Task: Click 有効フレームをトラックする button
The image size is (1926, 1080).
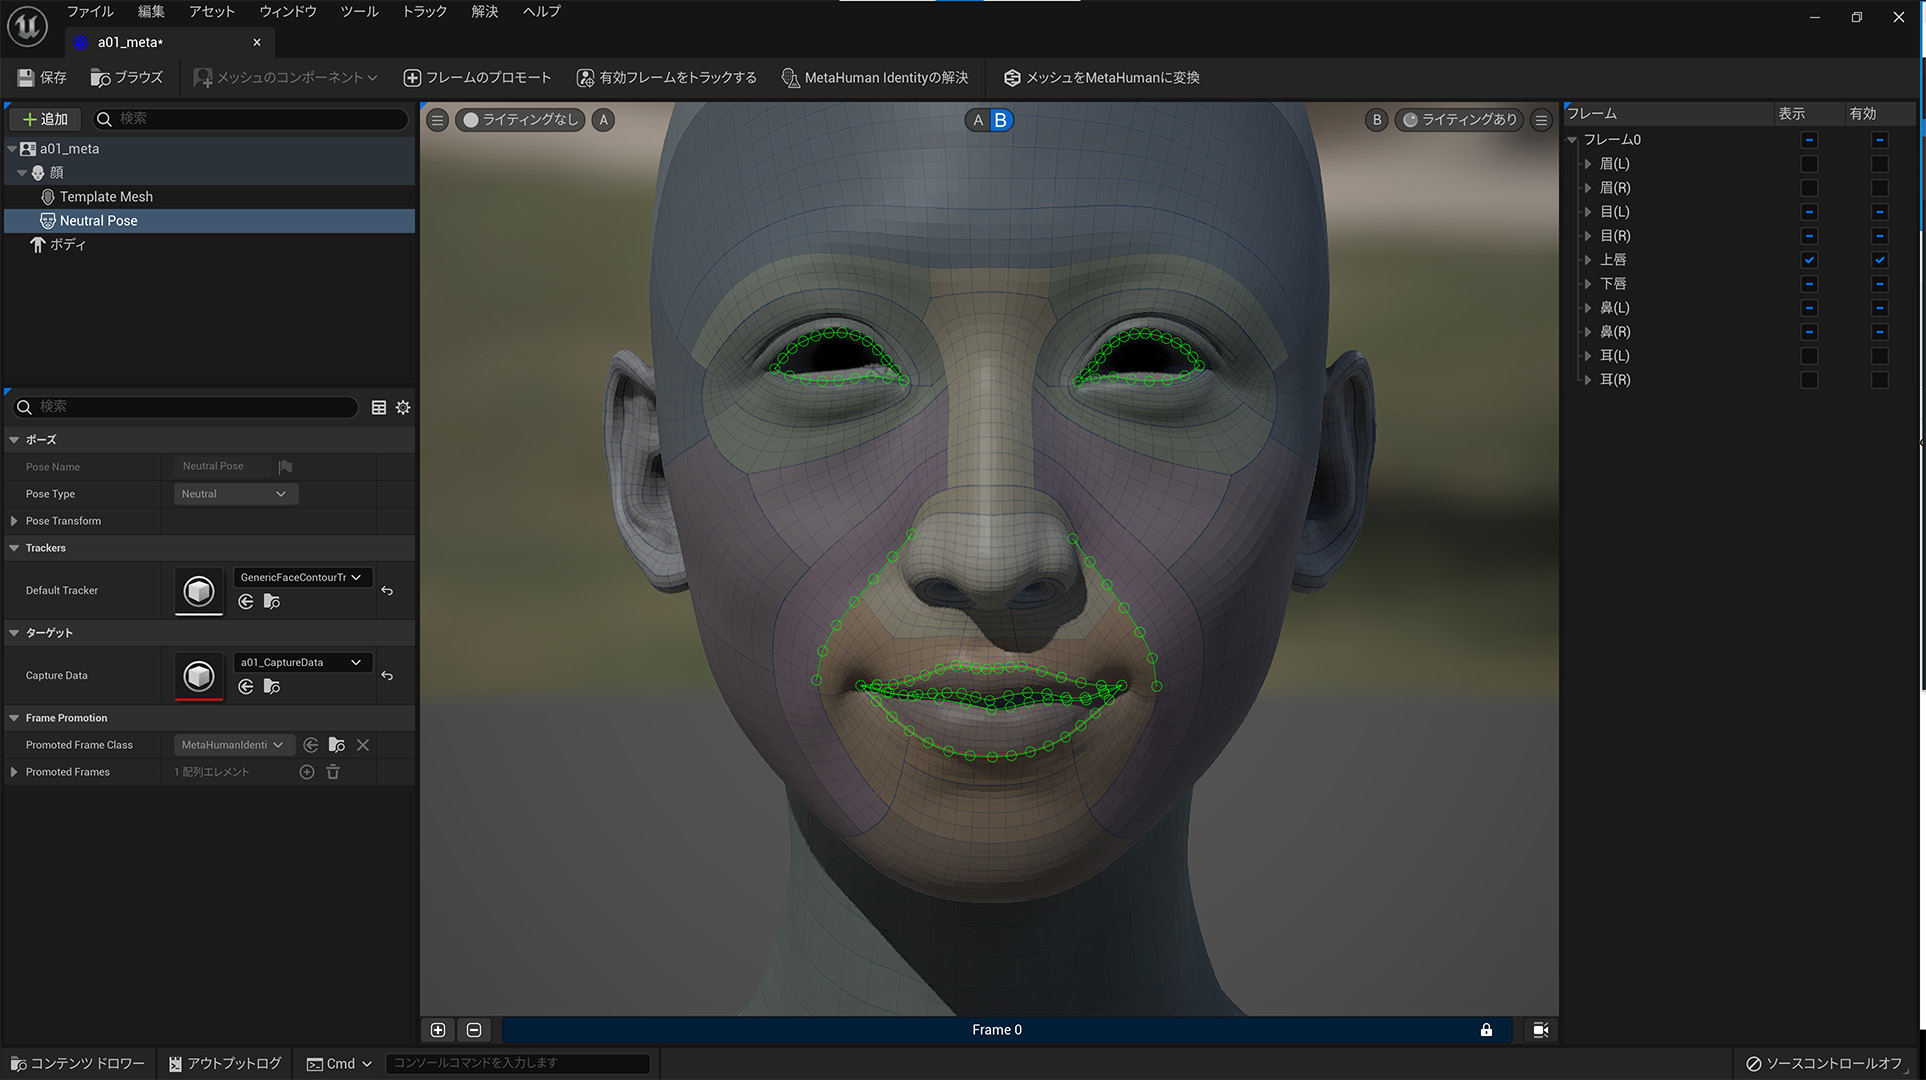Action: [666, 77]
